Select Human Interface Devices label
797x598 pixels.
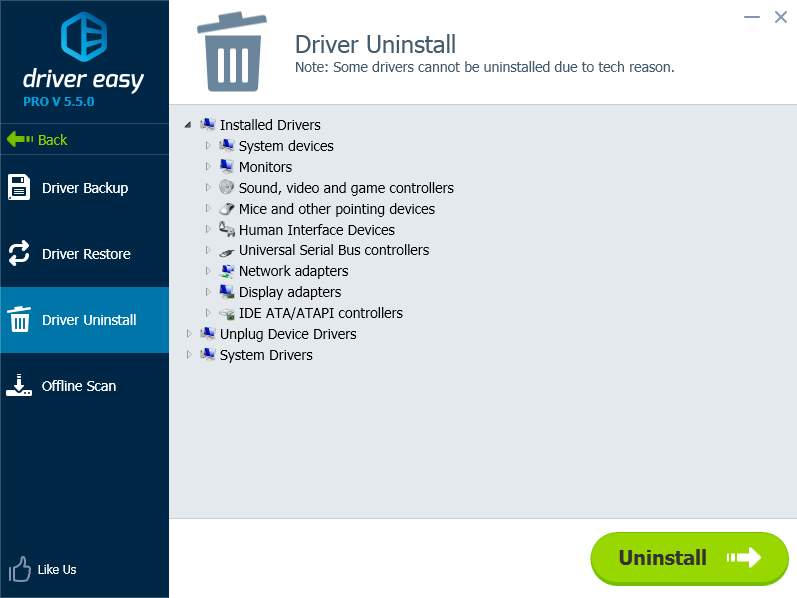click(317, 230)
